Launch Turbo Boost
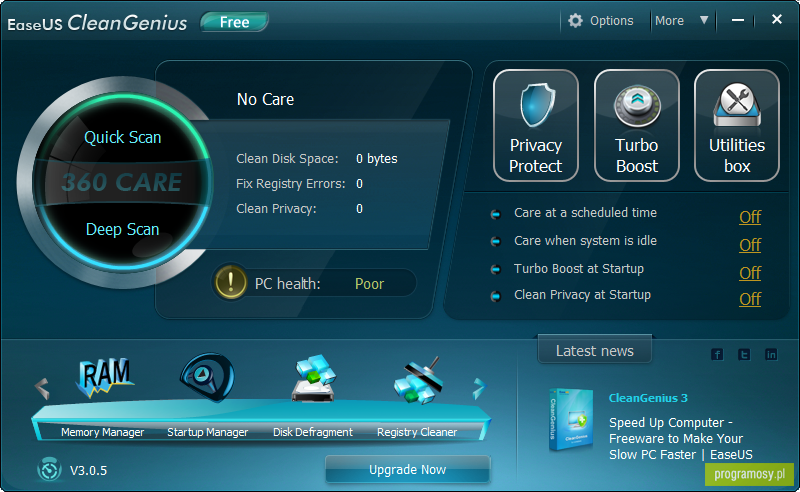 point(637,126)
